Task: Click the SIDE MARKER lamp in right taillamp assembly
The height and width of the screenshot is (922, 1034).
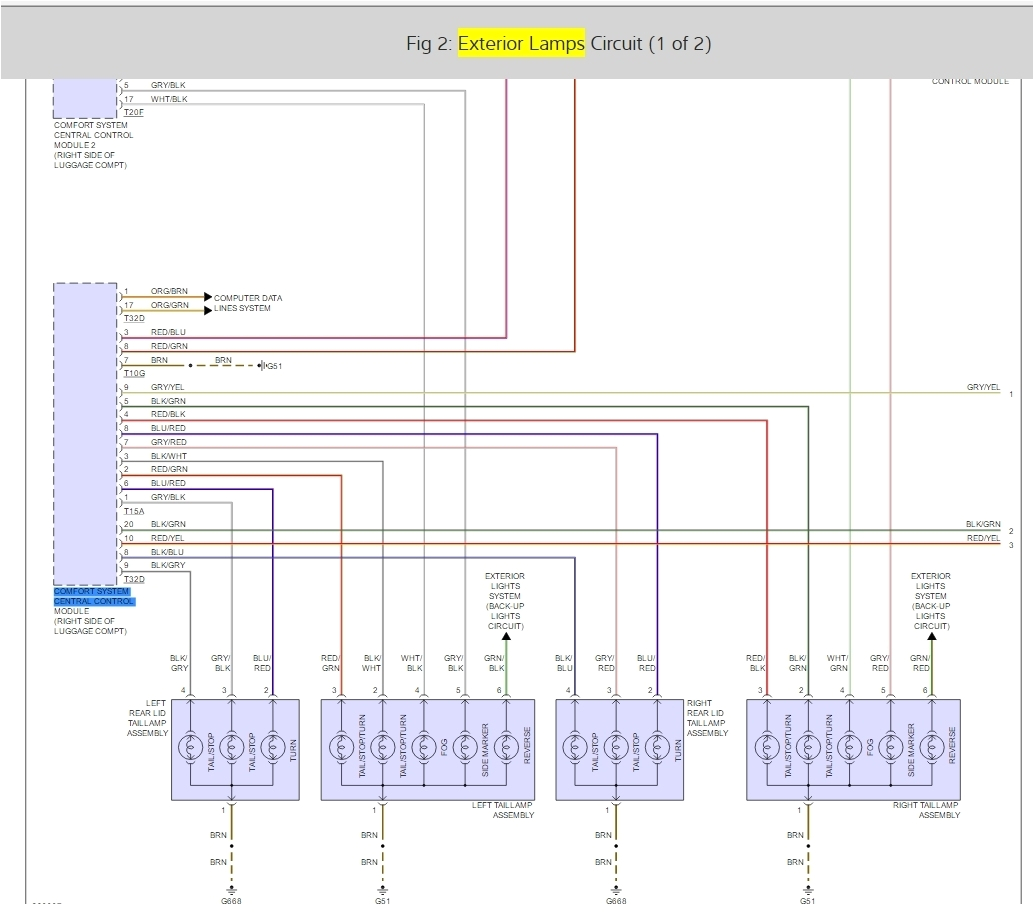Action: [x=889, y=747]
